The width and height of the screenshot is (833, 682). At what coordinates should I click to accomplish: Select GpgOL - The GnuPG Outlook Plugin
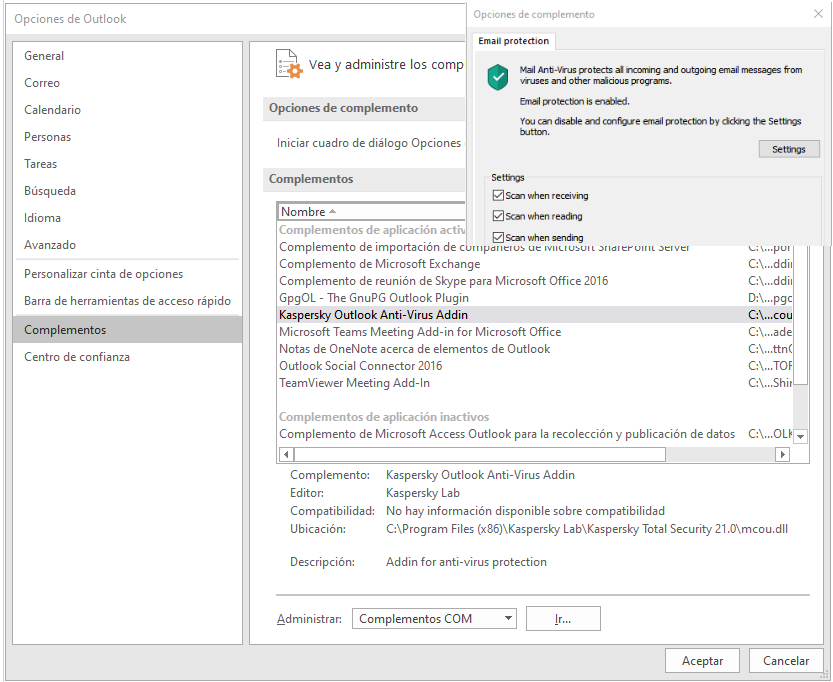(536, 298)
